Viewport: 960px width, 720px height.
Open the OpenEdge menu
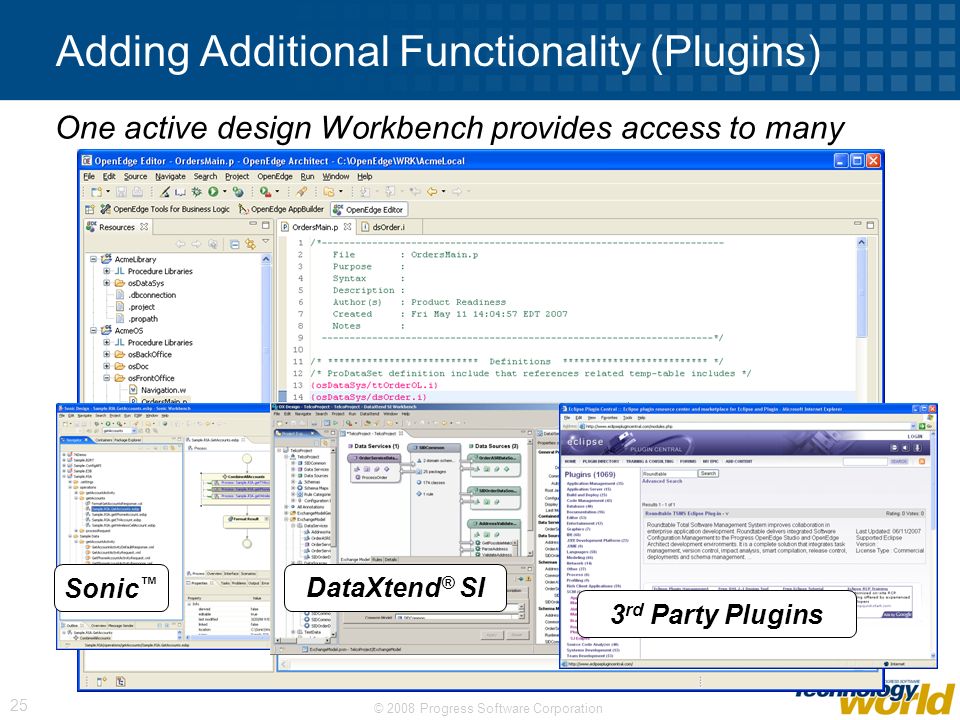click(x=275, y=176)
